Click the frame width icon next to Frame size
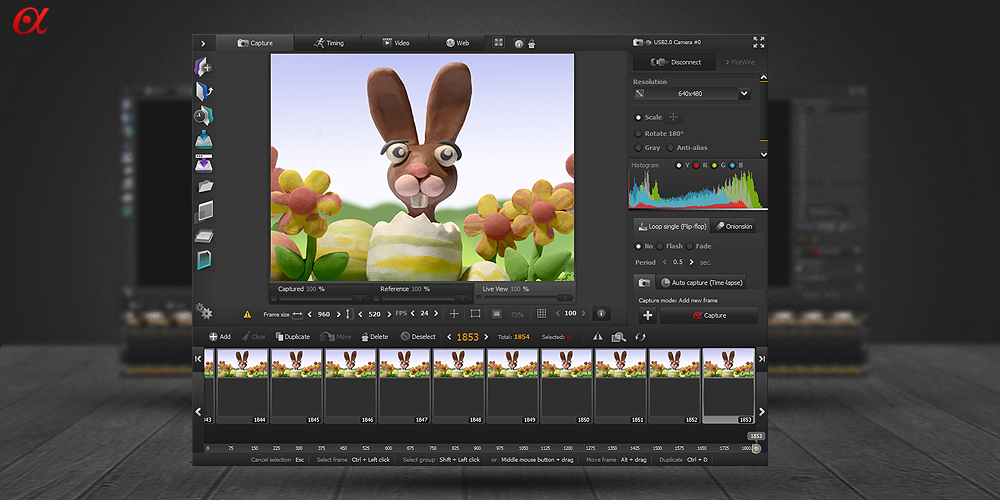 (297, 314)
